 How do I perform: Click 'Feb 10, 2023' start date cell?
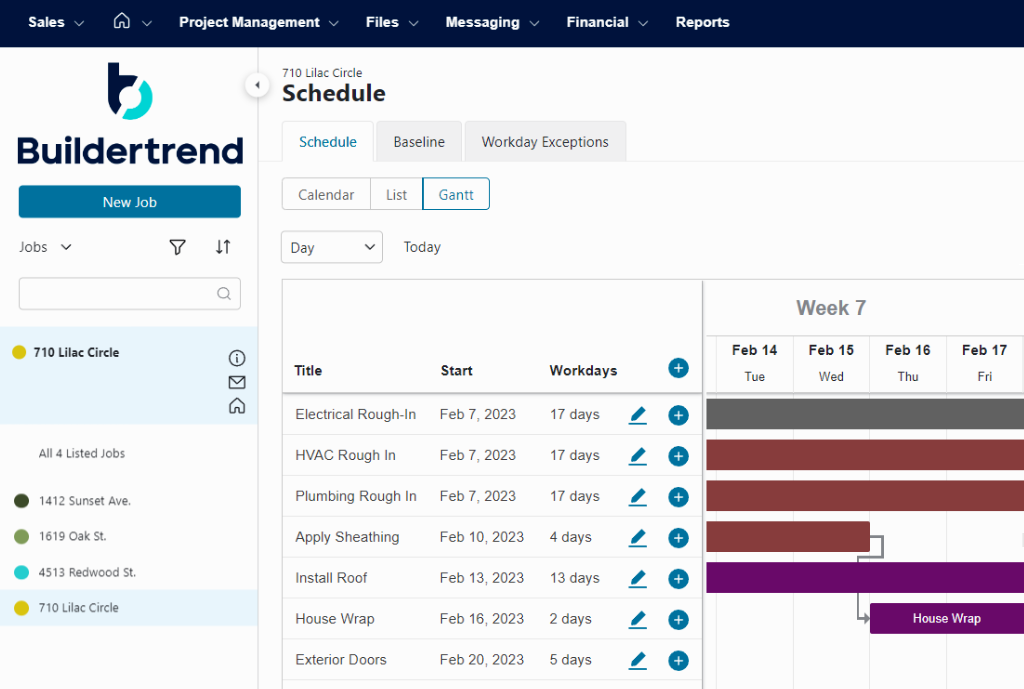(x=482, y=537)
